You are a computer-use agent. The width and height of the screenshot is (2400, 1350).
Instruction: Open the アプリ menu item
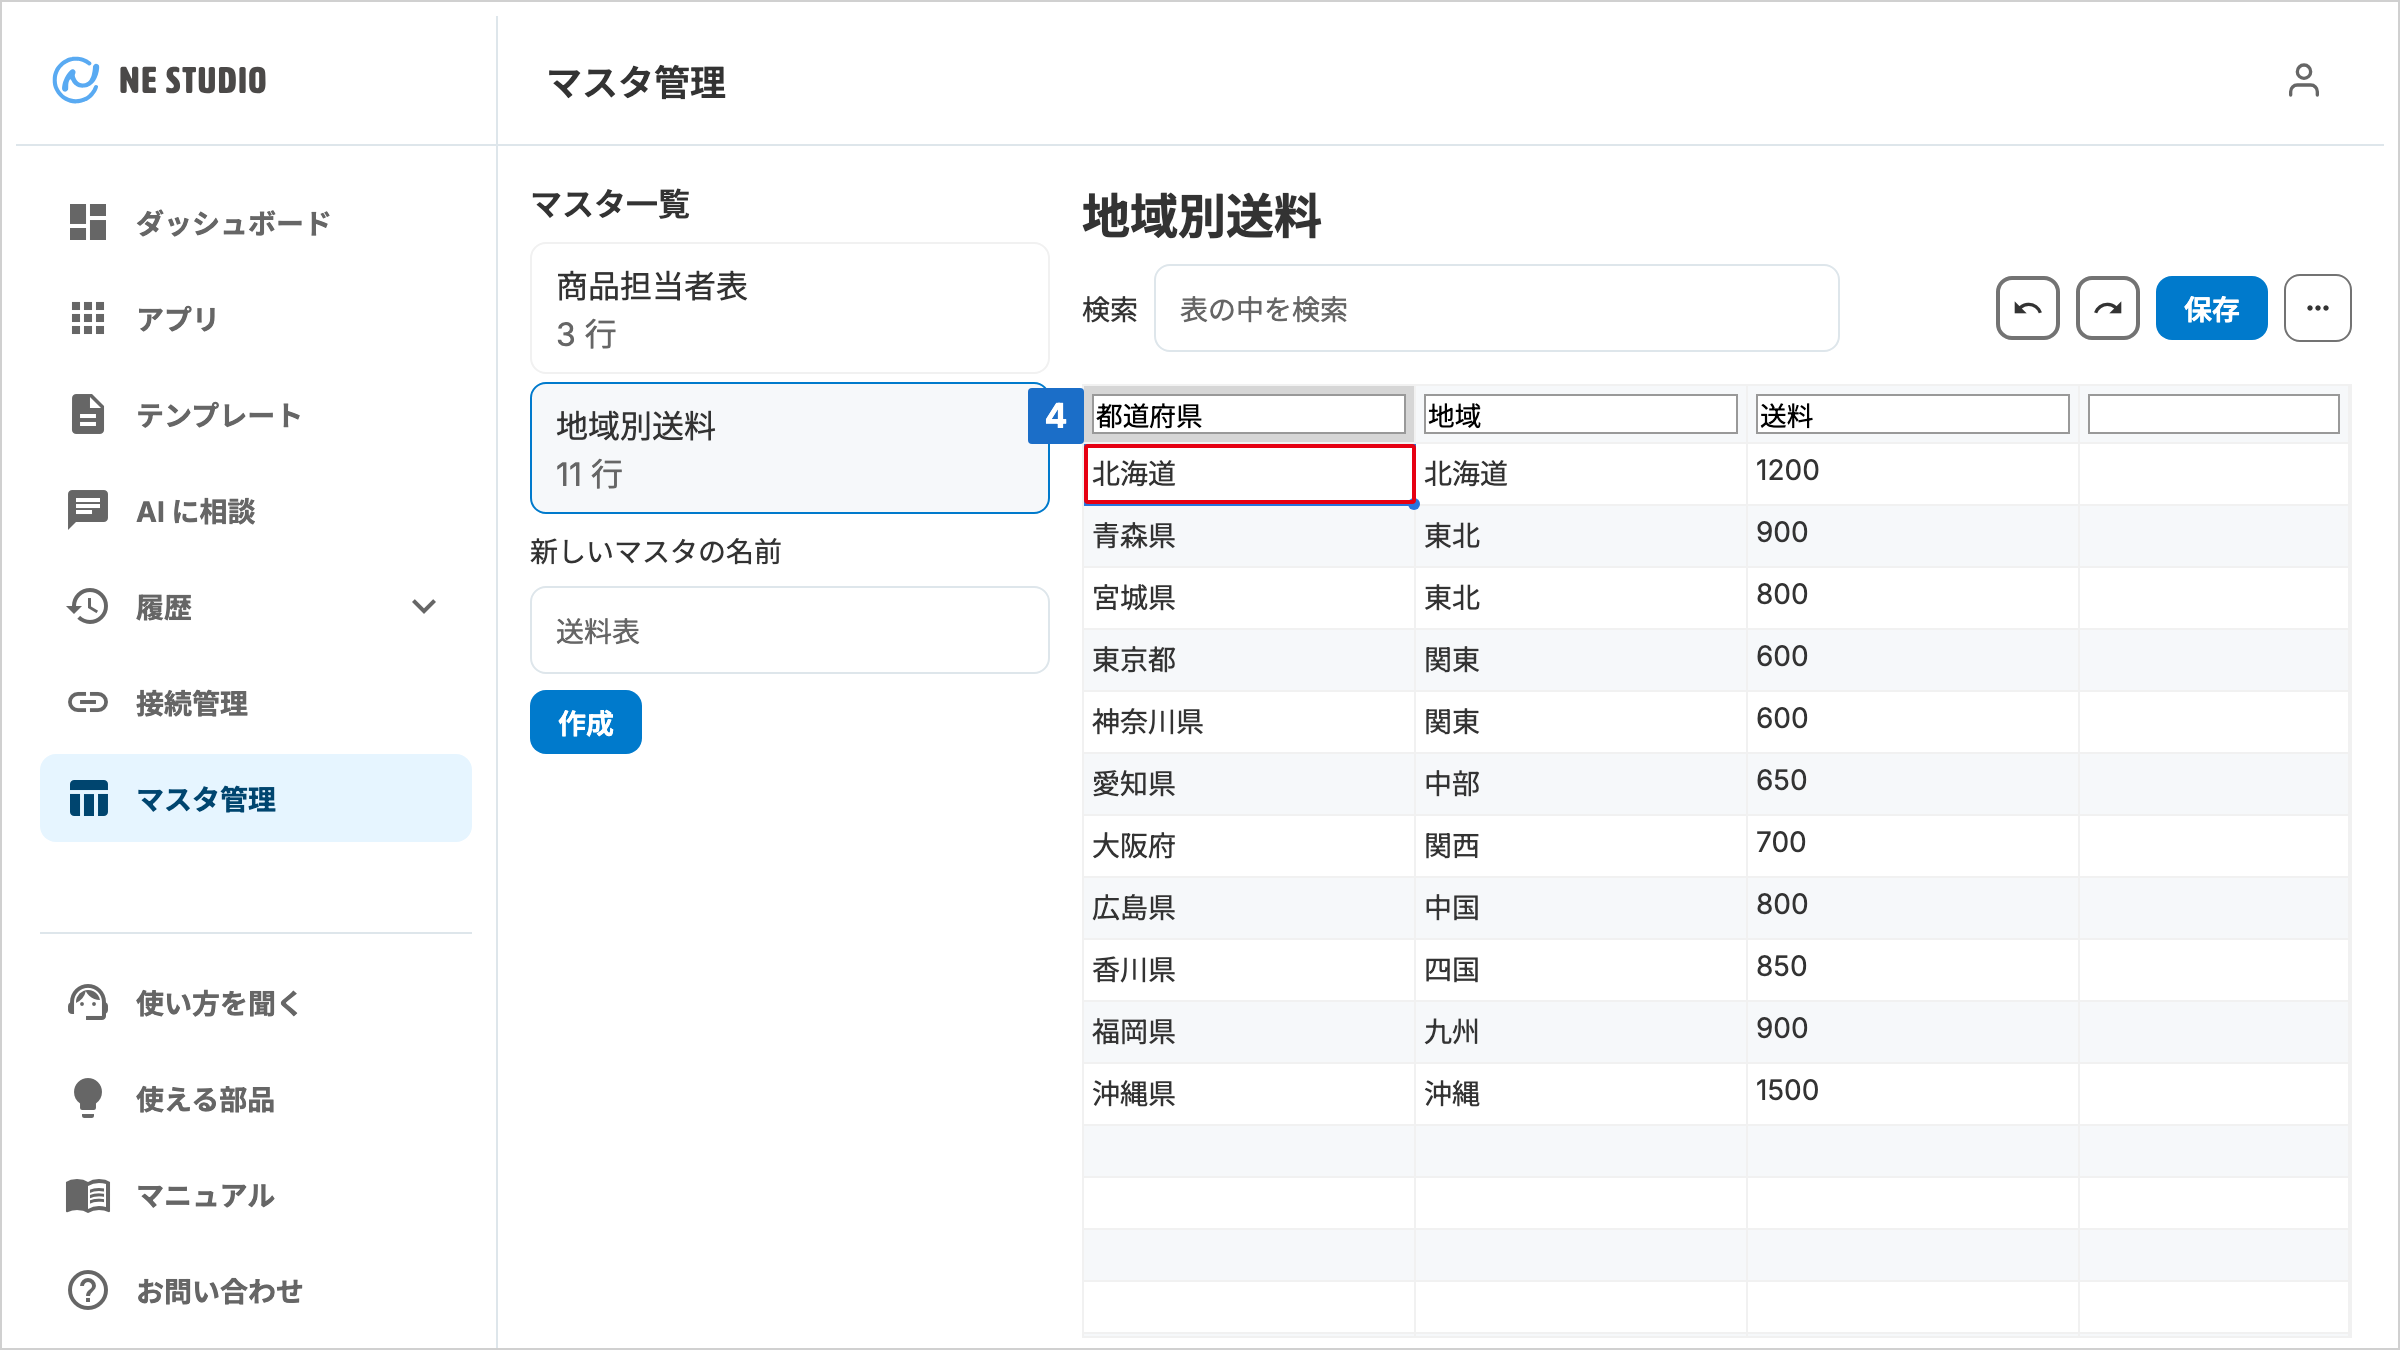coord(256,318)
